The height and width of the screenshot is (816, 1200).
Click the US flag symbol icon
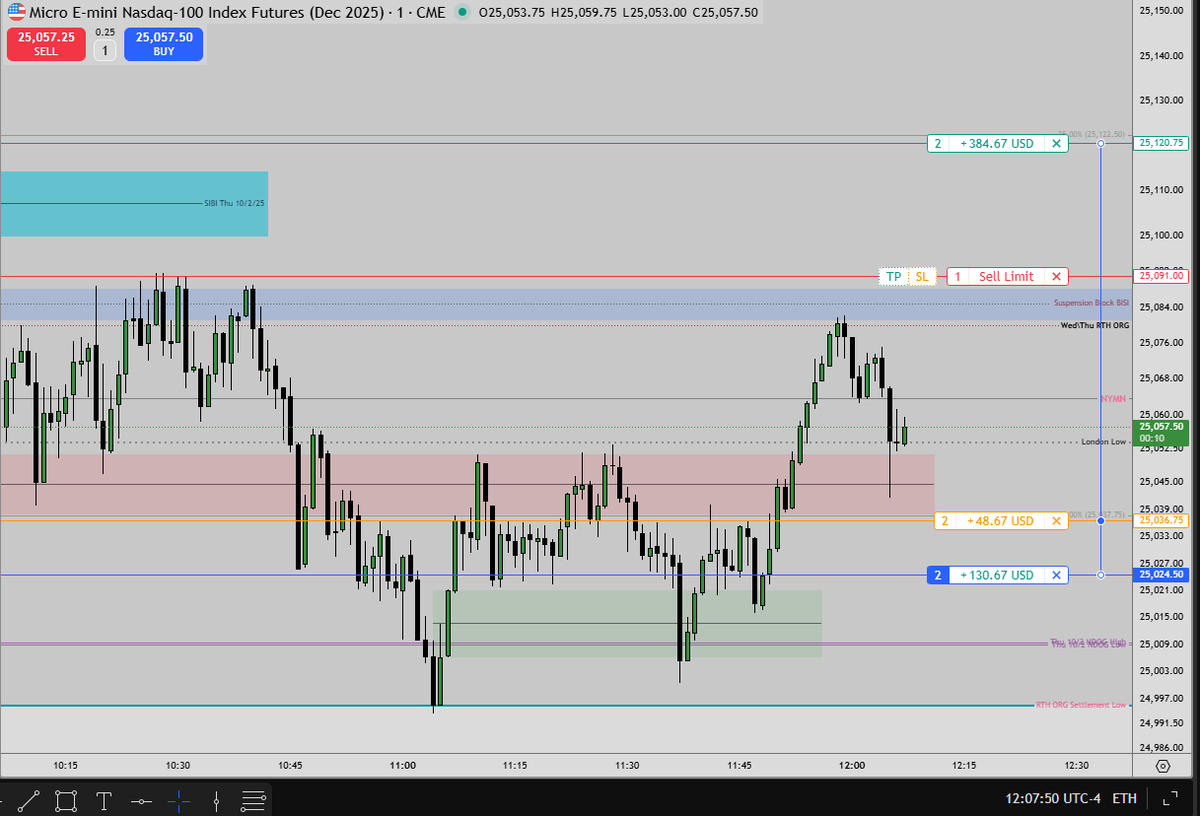[x=17, y=12]
